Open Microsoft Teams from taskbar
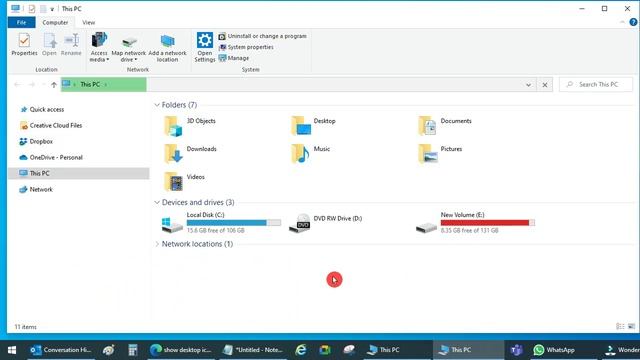This screenshot has height=360, width=640. click(x=516, y=350)
